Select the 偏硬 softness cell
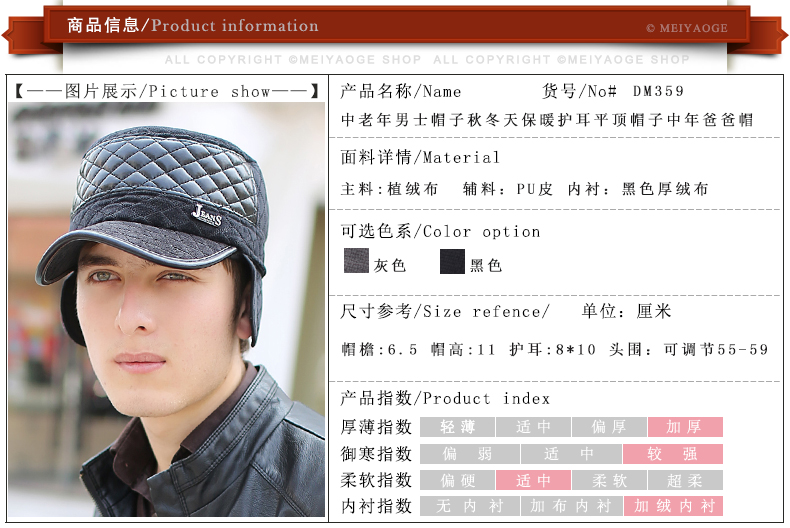The height and width of the screenshot is (528, 790). [x=457, y=480]
